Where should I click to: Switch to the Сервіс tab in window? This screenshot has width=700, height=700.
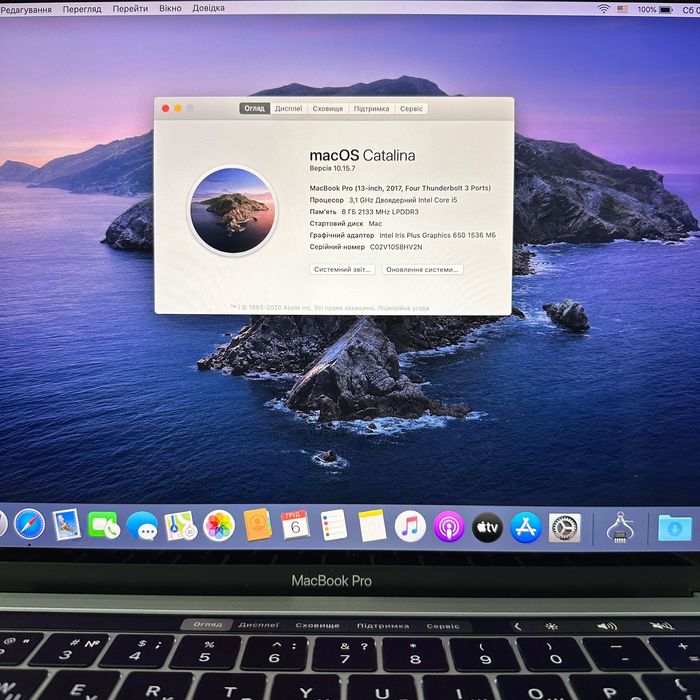[411, 108]
